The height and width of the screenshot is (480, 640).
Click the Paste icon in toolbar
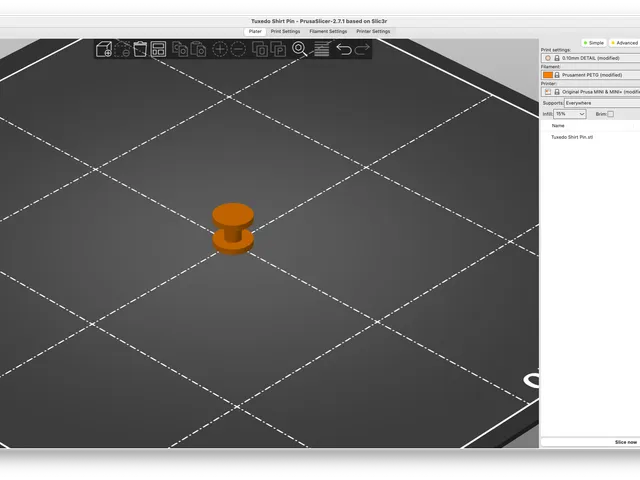(x=198, y=49)
